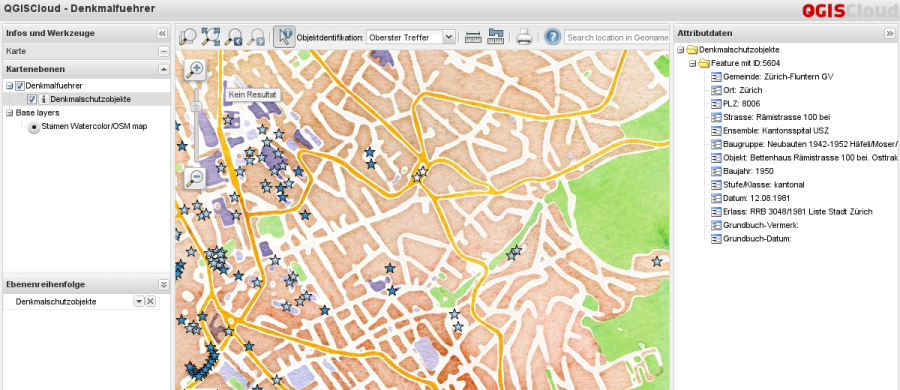The width and height of the screenshot is (900, 390).
Task: Collapse the Kartenebenen panel section
Action: coord(164,69)
